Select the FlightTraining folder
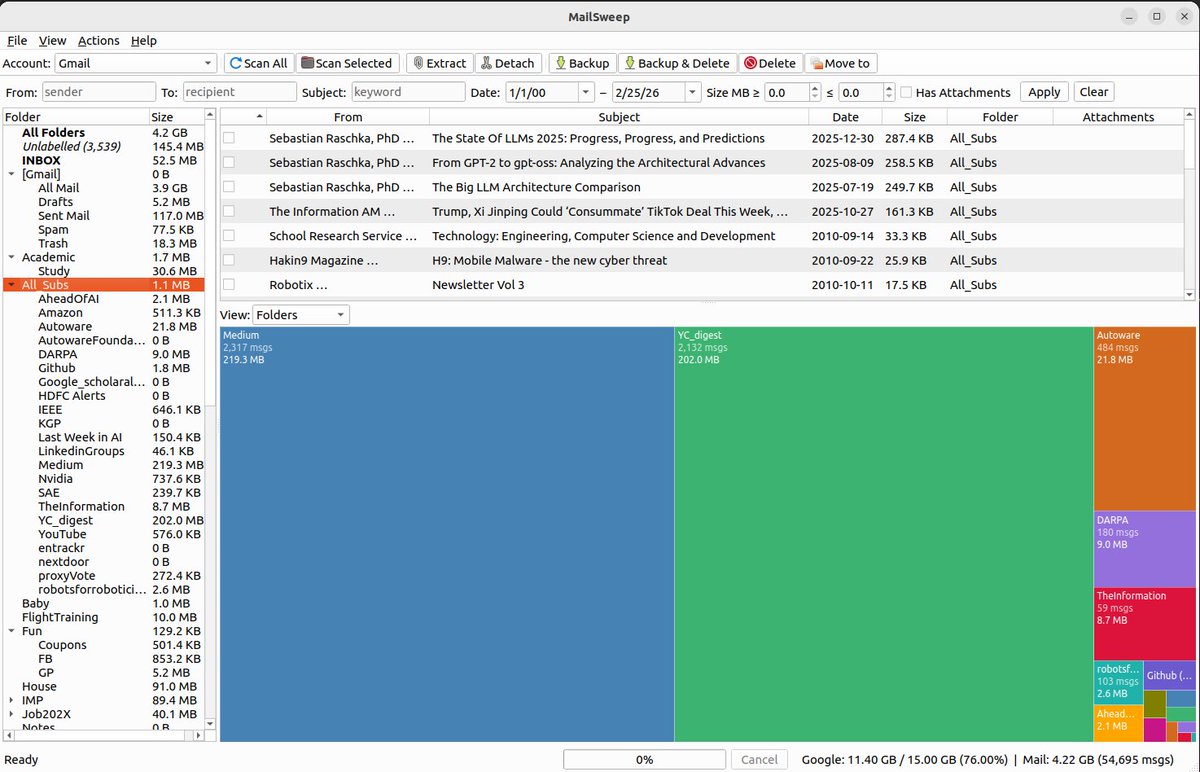The image size is (1200, 772). (x=60, y=617)
